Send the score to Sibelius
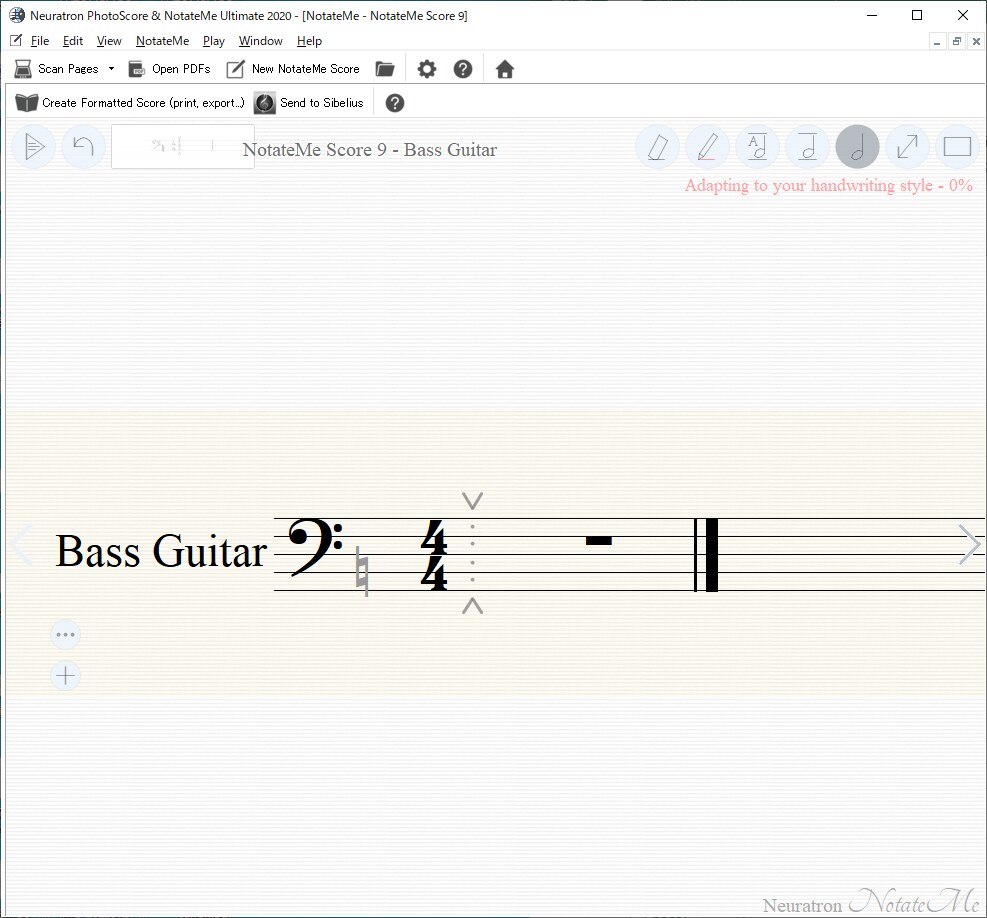The image size is (987, 918). pyautogui.click(x=309, y=103)
